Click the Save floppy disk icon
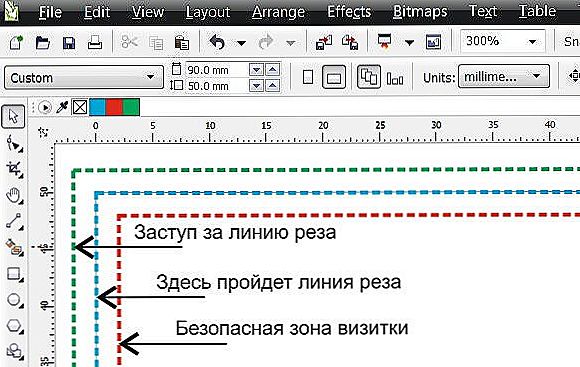This screenshot has height=367, width=580. pyautogui.click(x=69, y=43)
